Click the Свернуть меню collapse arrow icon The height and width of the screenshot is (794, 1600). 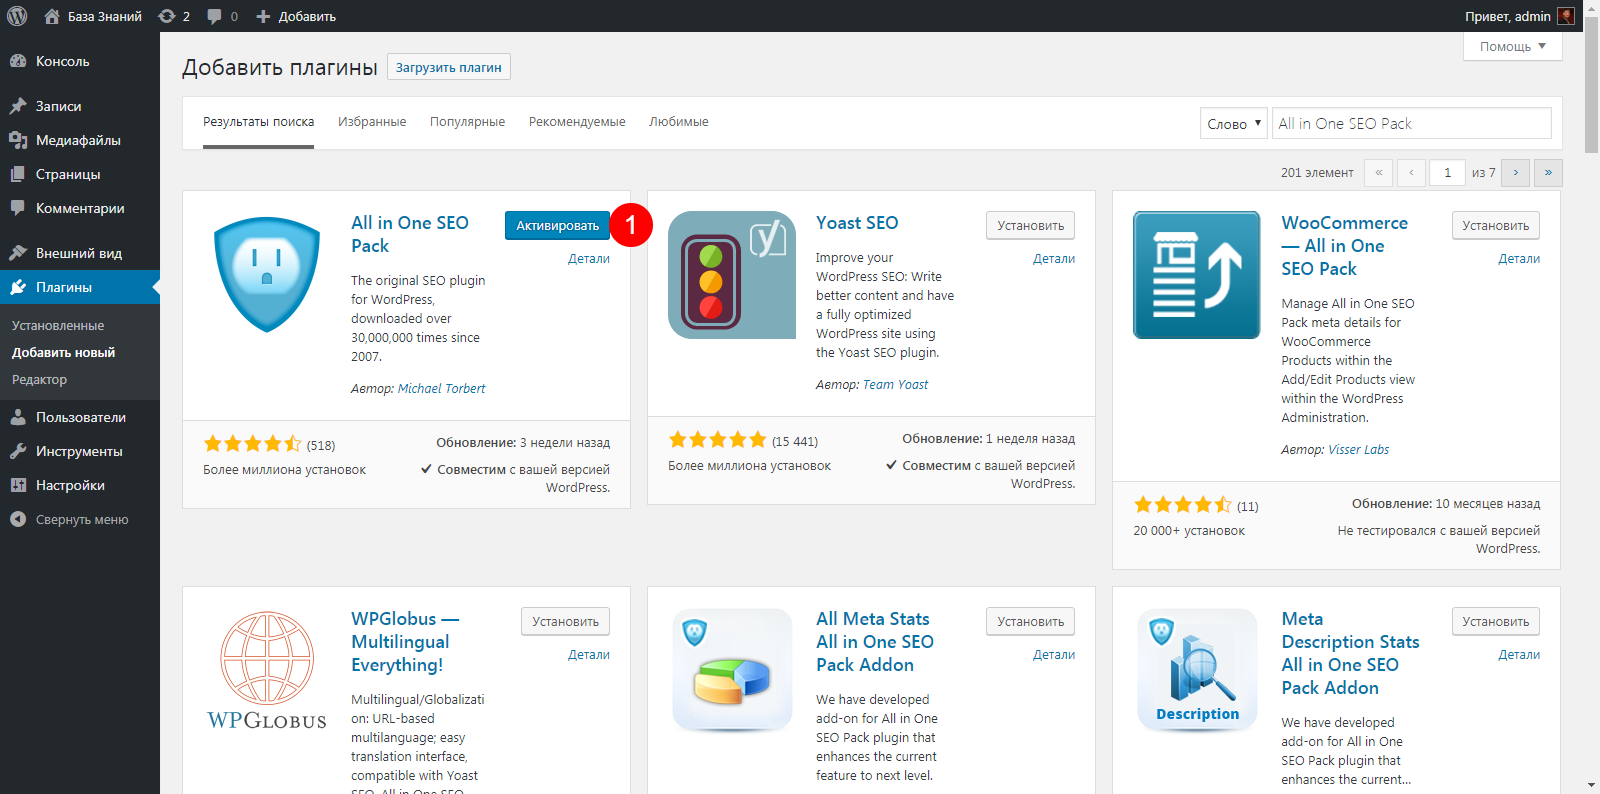point(18,519)
